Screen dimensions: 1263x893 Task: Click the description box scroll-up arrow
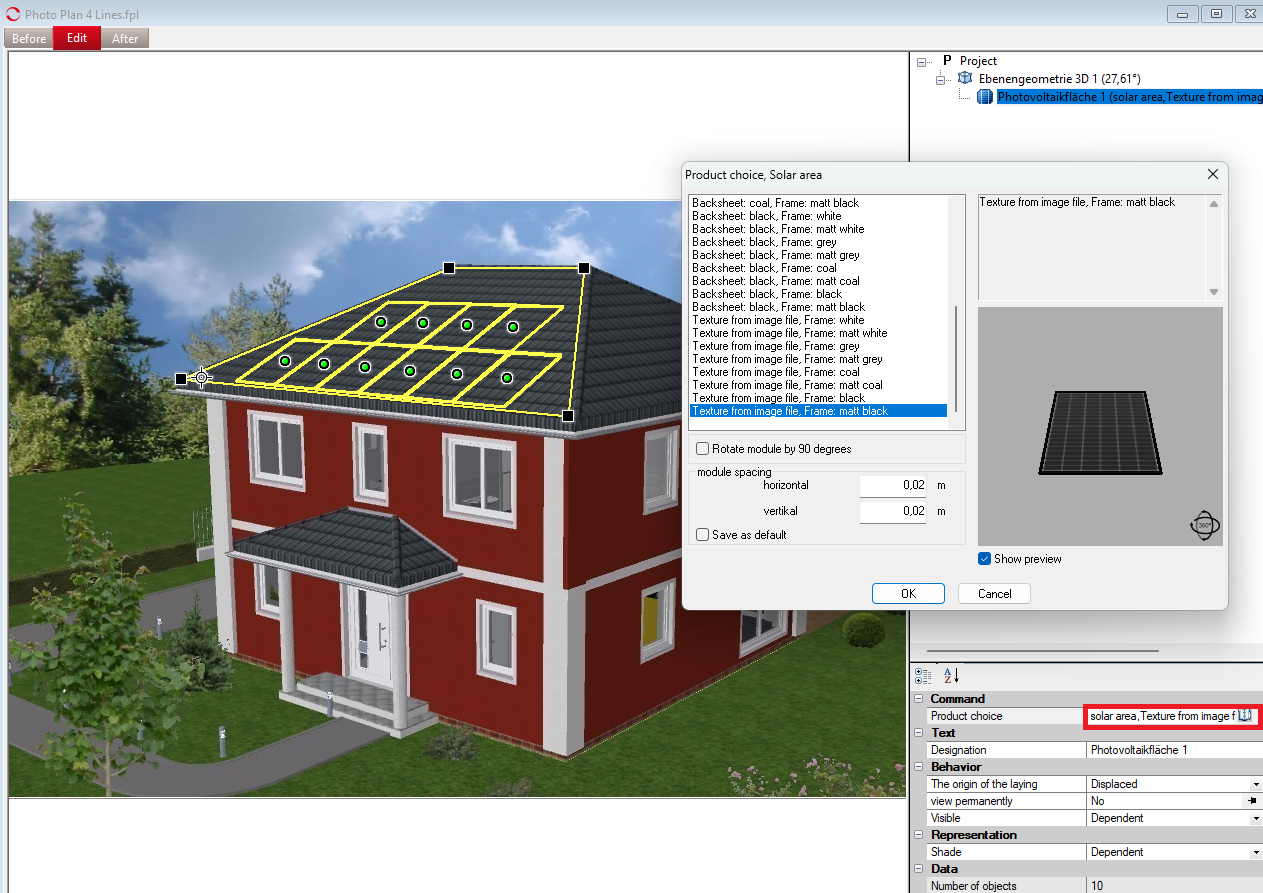[1214, 204]
